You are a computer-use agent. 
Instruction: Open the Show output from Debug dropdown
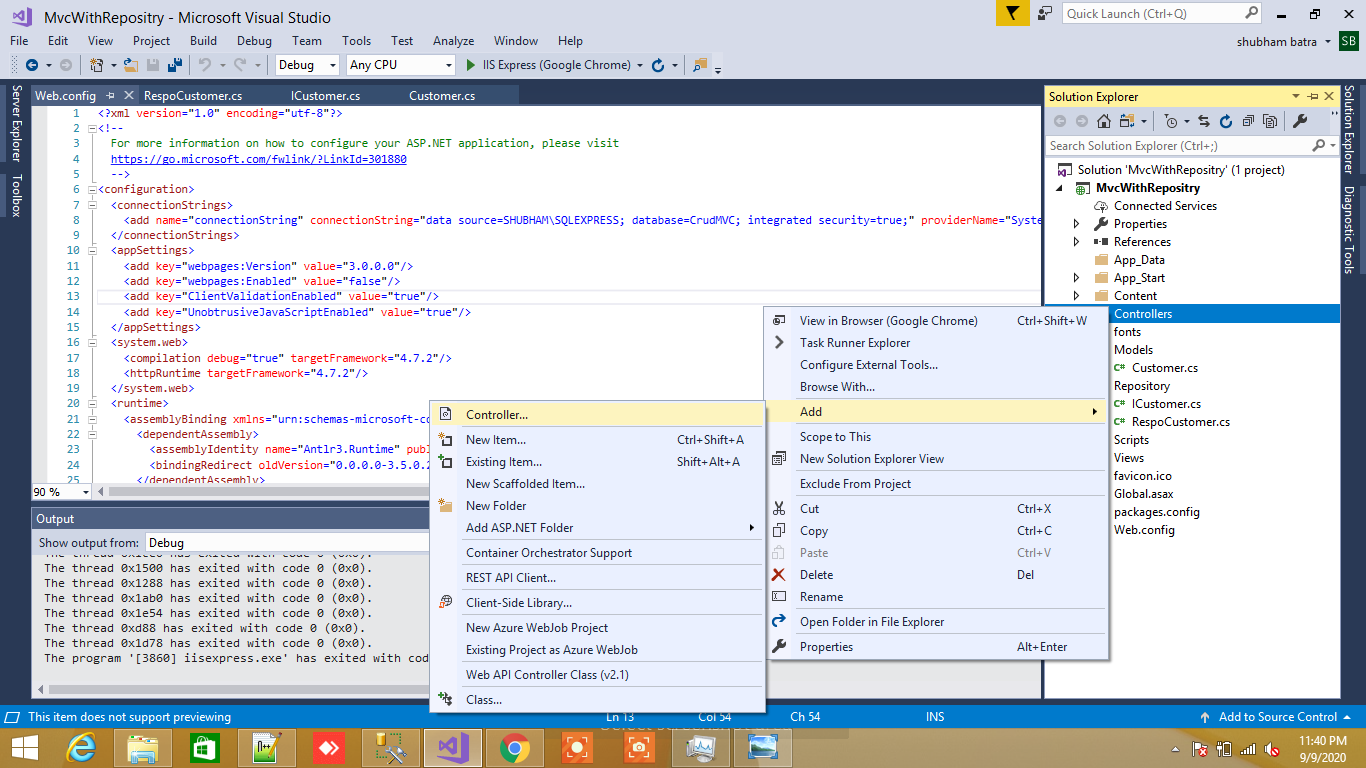[x=286, y=543]
